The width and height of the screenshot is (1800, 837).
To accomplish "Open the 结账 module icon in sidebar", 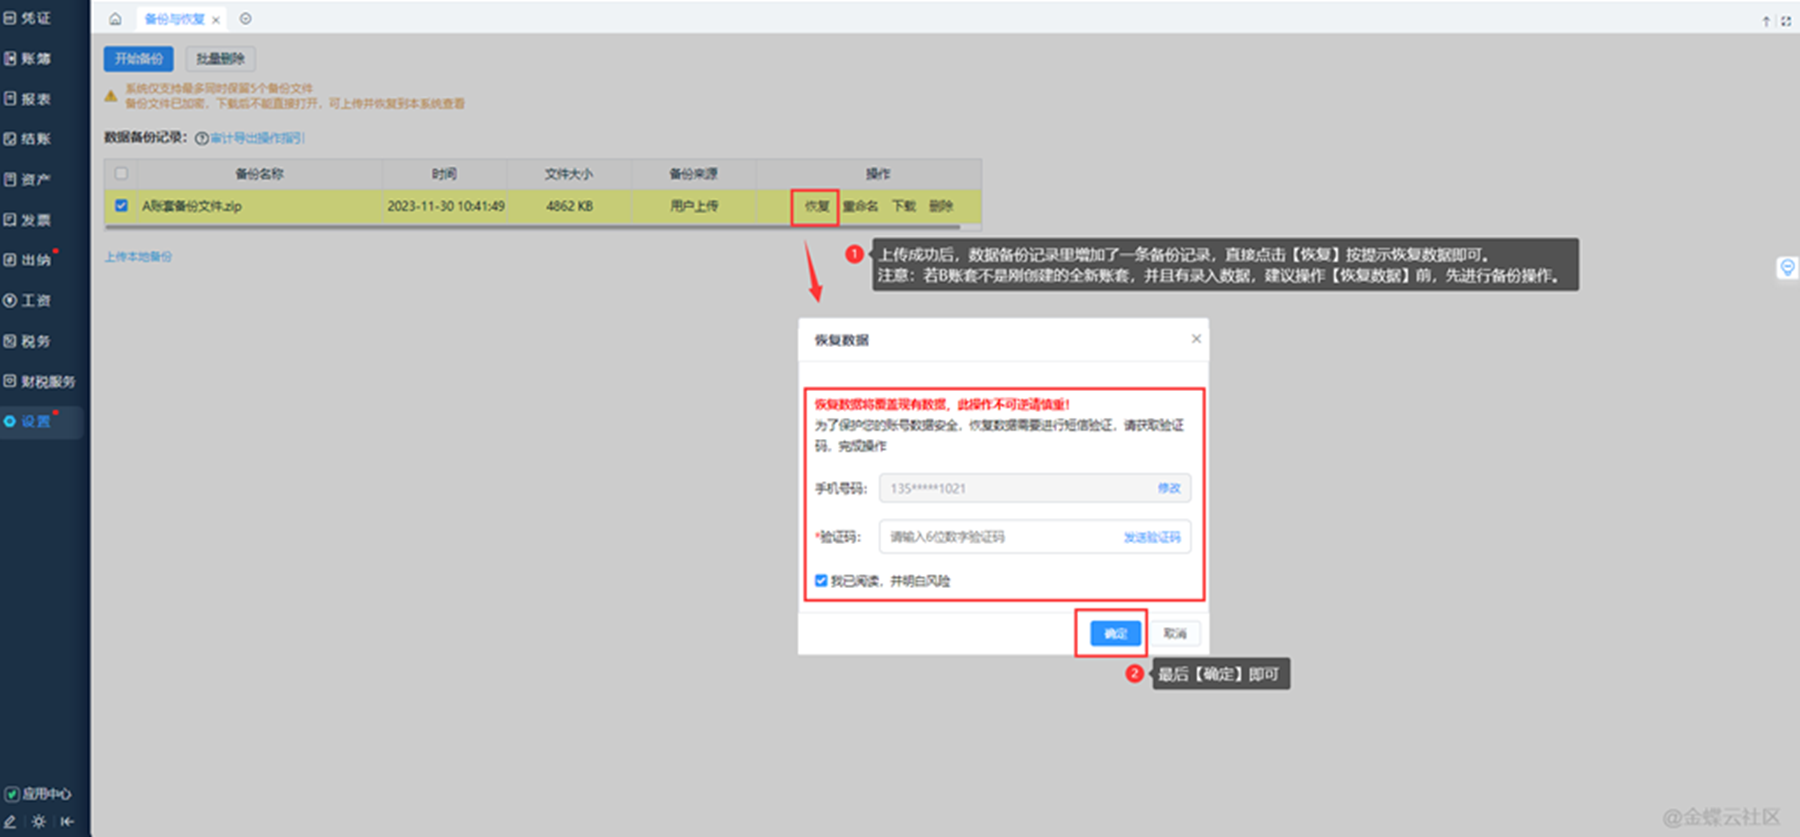I will [x=10, y=139].
